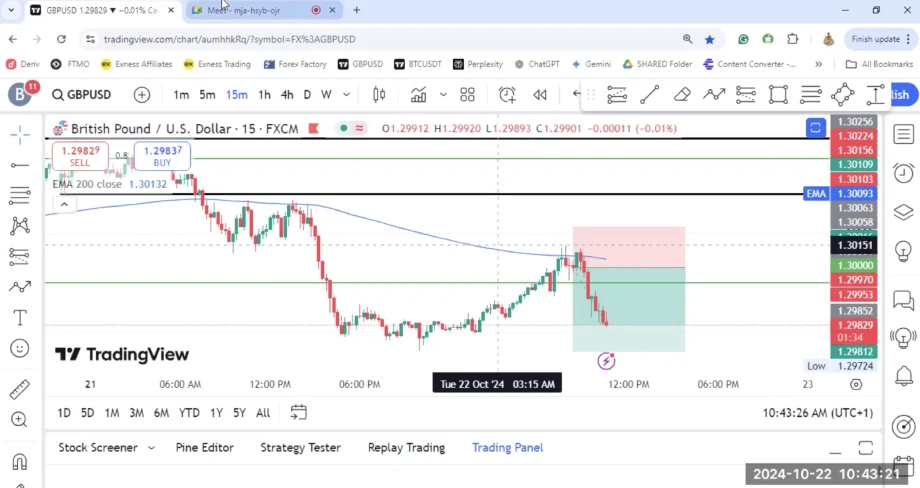Viewport: 920px width, 488px height.
Task: Select the 15m timeframe
Action: (x=236, y=94)
